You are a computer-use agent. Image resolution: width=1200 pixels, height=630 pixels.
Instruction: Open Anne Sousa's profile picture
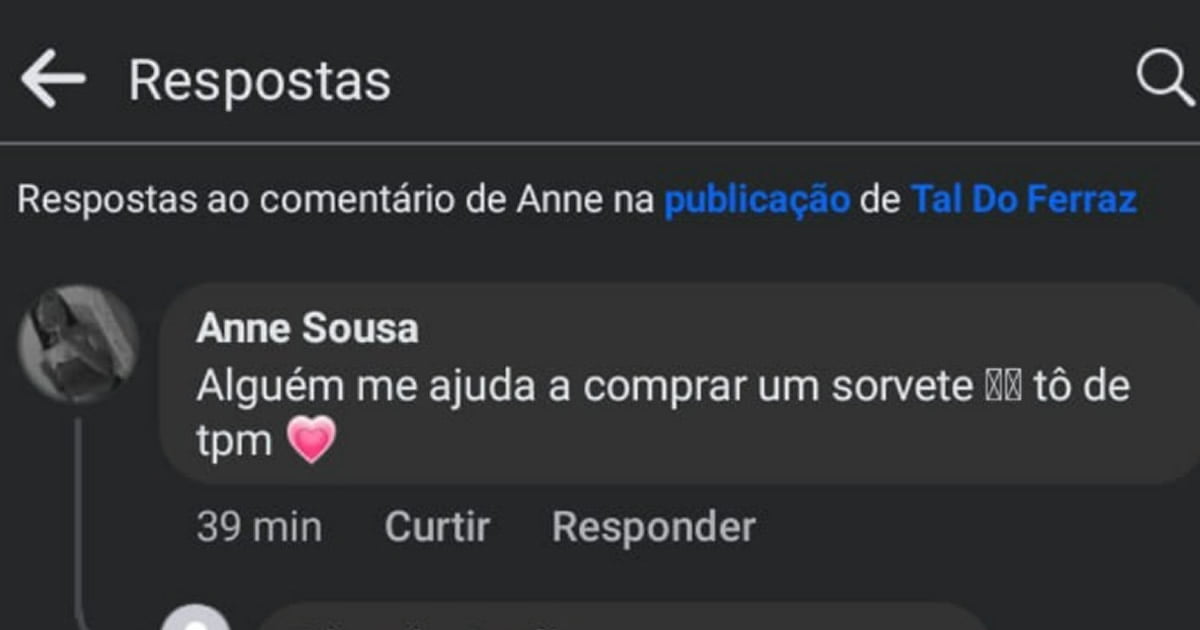(x=77, y=344)
